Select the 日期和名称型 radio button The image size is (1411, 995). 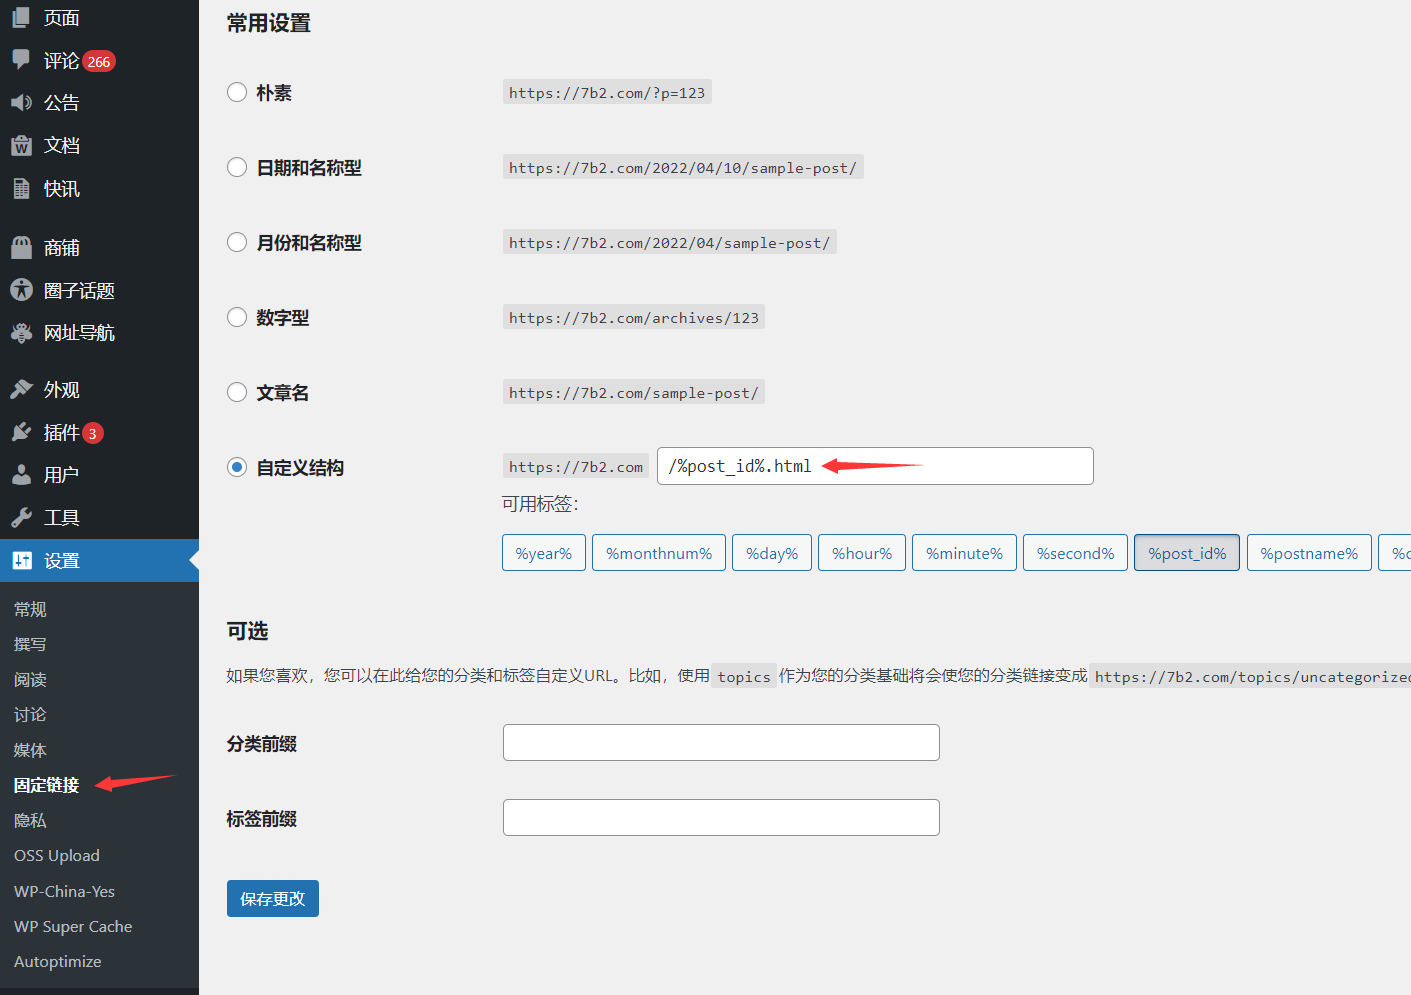237,167
